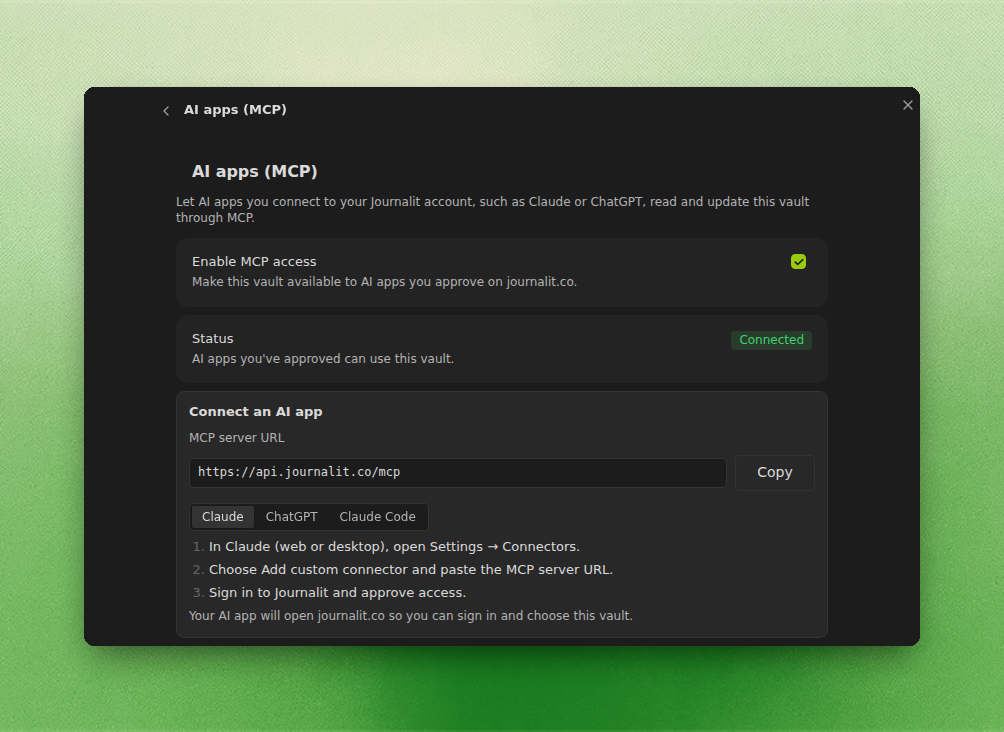Screen dimensions: 1004x732
Task: Click the Connected status badge
Action: 771,340
